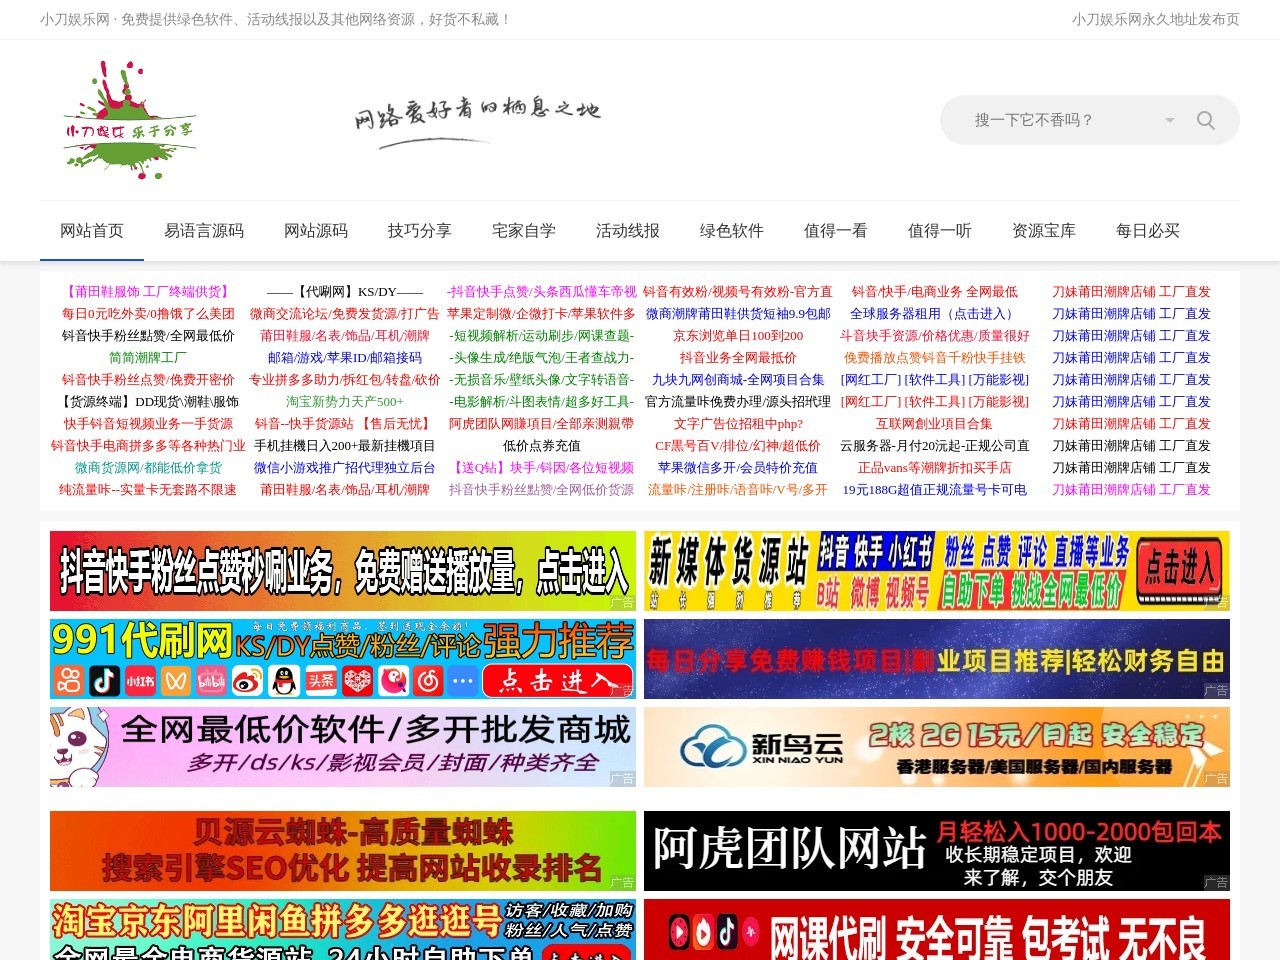The image size is (1280, 960).
Task: Click 【莆田鞋服饰 工厂终端供货】 link
Action: (x=148, y=292)
